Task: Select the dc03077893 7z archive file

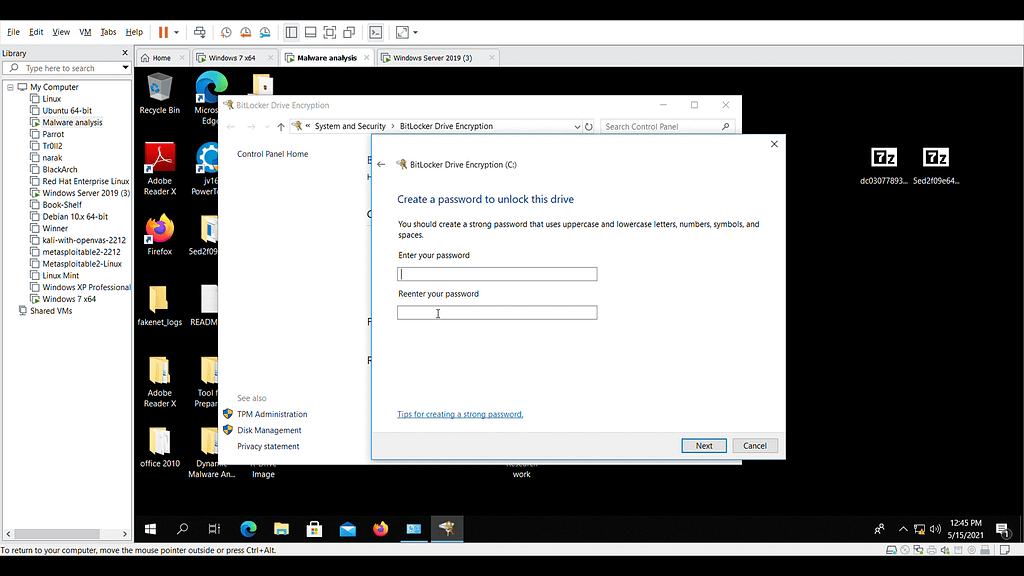Action: (x=884, y=166)
